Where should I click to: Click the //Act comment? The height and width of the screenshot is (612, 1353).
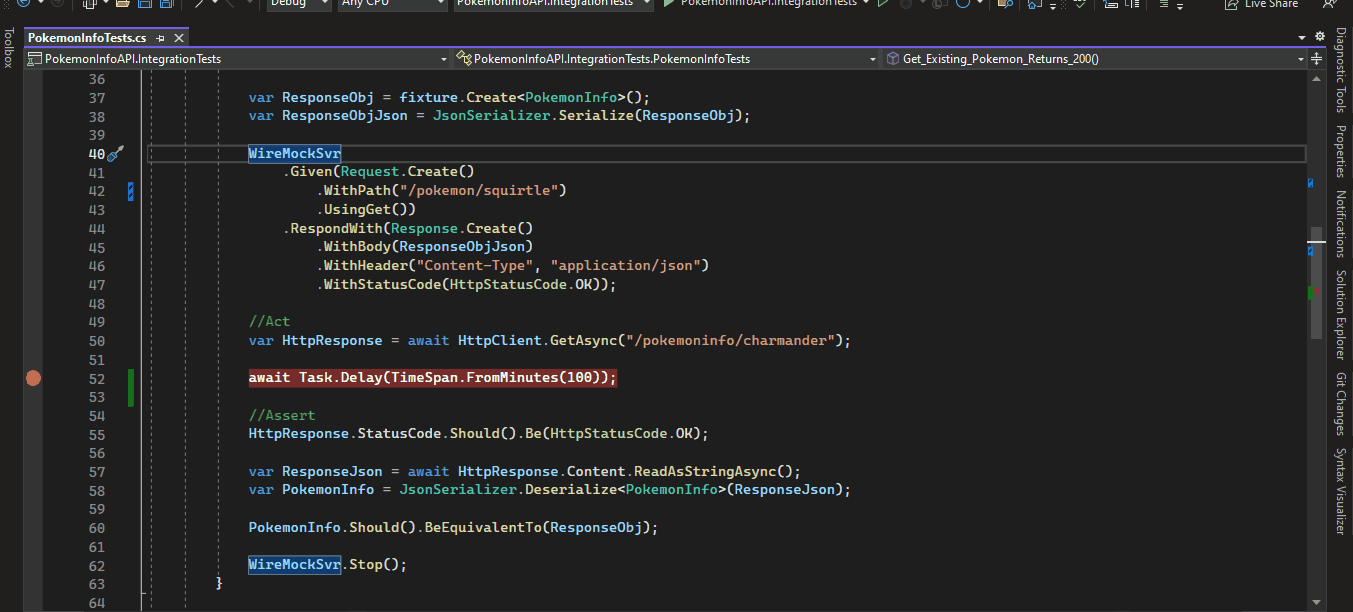(x=269, y=322)
